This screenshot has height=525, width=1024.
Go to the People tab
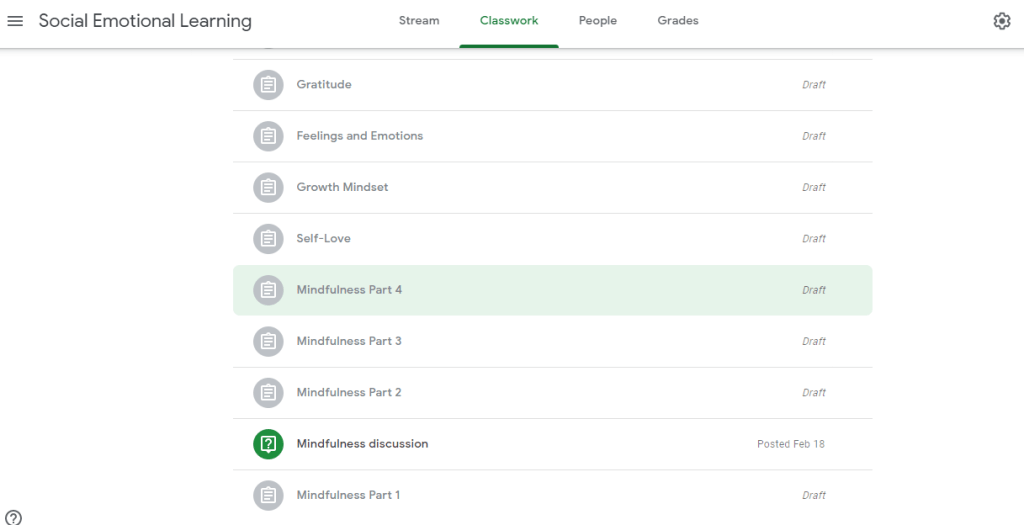coord(597,21)
